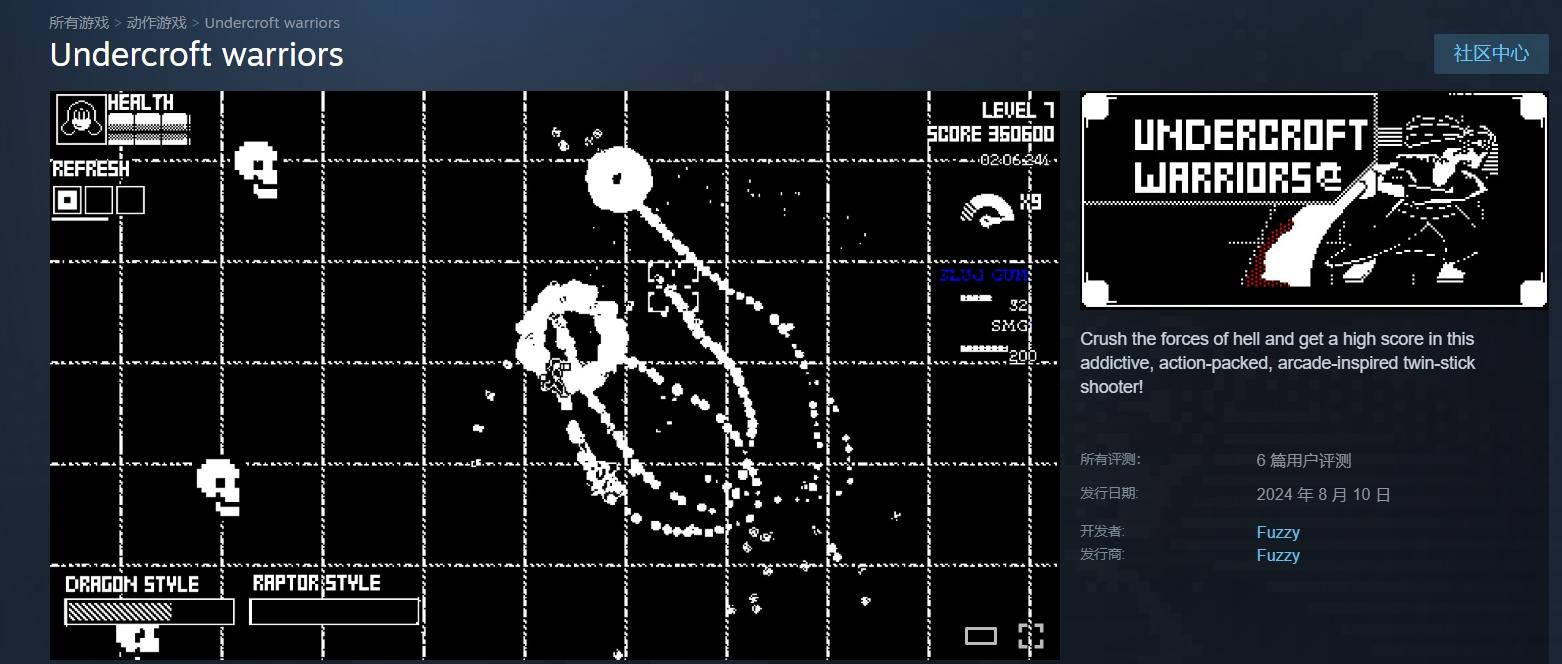Viewport: 1562px width, 664px height.
Task: Click the developer Fuzzy link
Action: tap(1278, 532)
